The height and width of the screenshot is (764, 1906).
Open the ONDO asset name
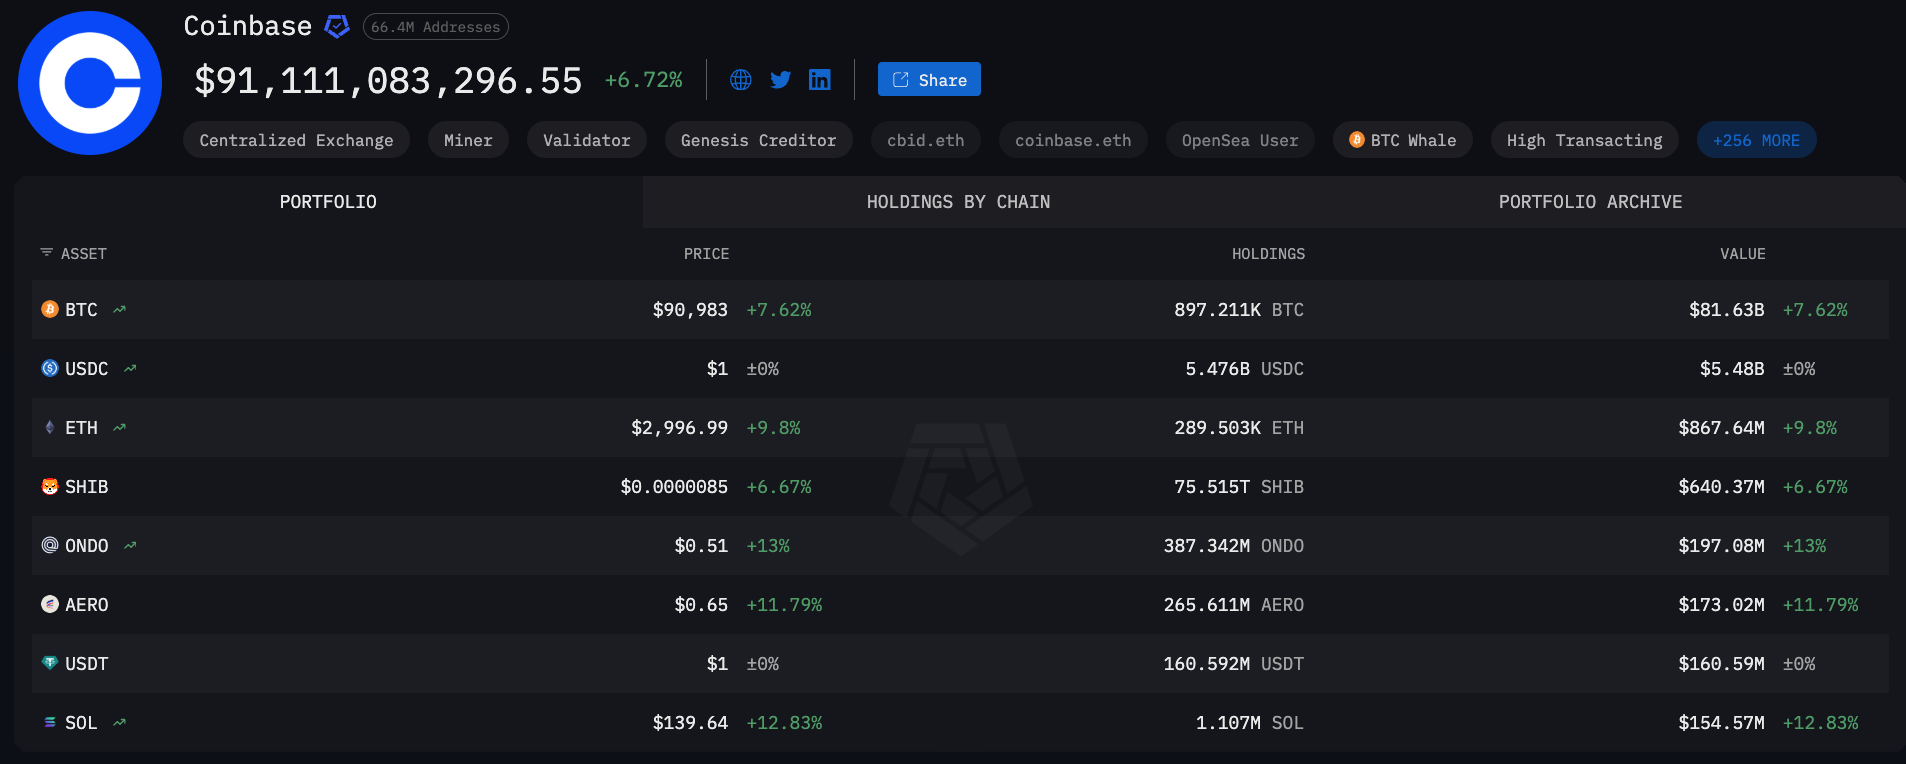click(87, 546)
